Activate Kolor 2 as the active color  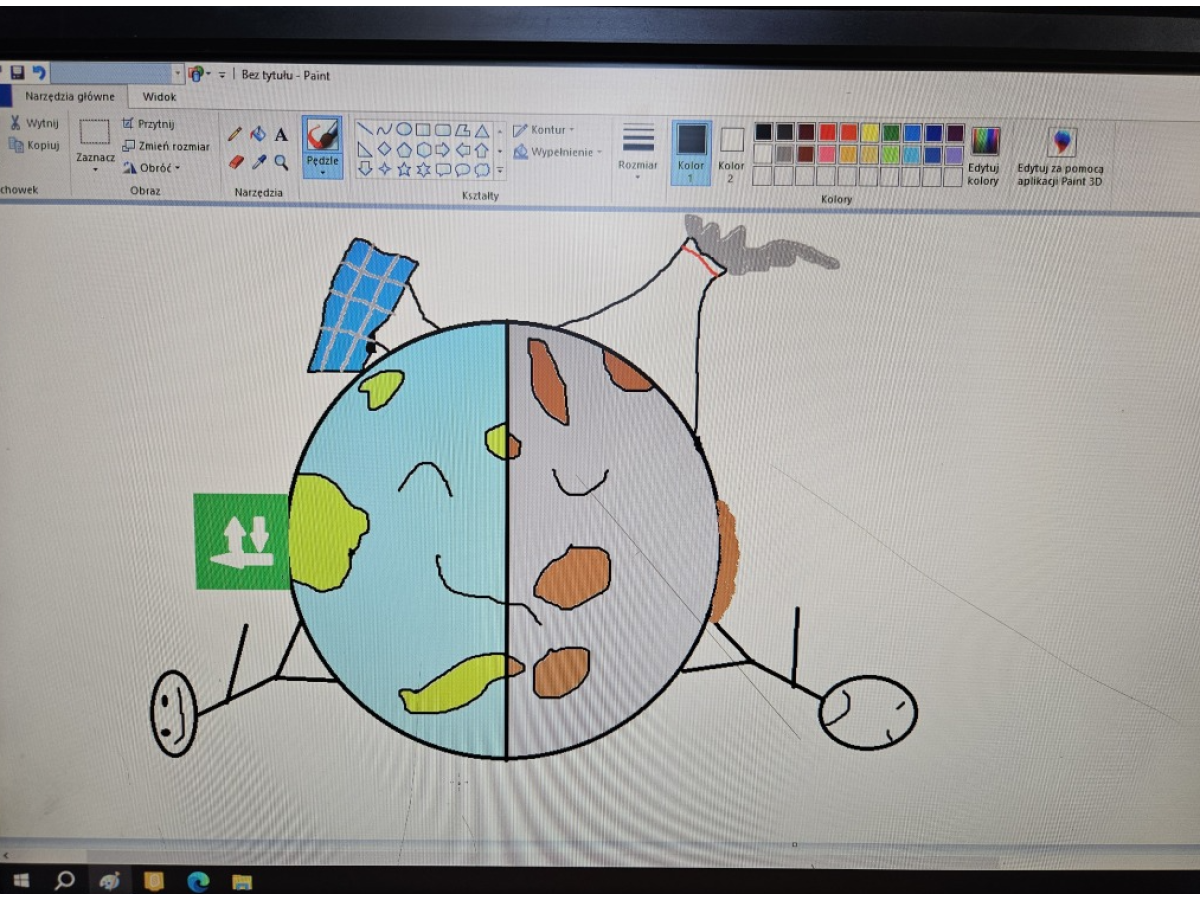(732, 150)
